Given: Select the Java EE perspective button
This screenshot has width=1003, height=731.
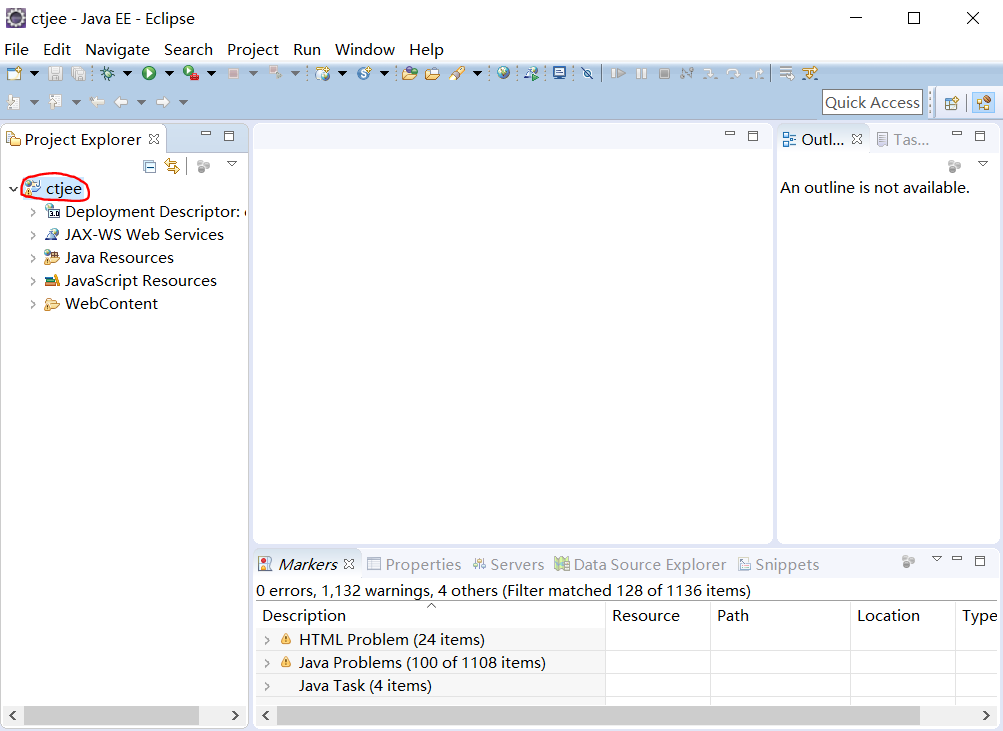Looking at the screenshot, I should coord(984,102).
